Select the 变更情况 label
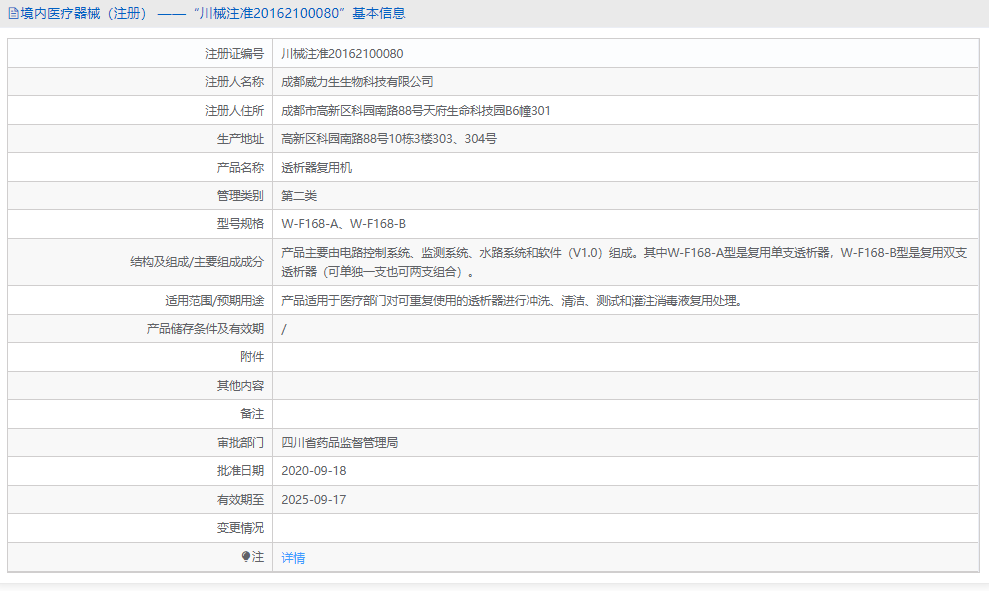This screenshot has height=591, width=989. coord(240,528)
